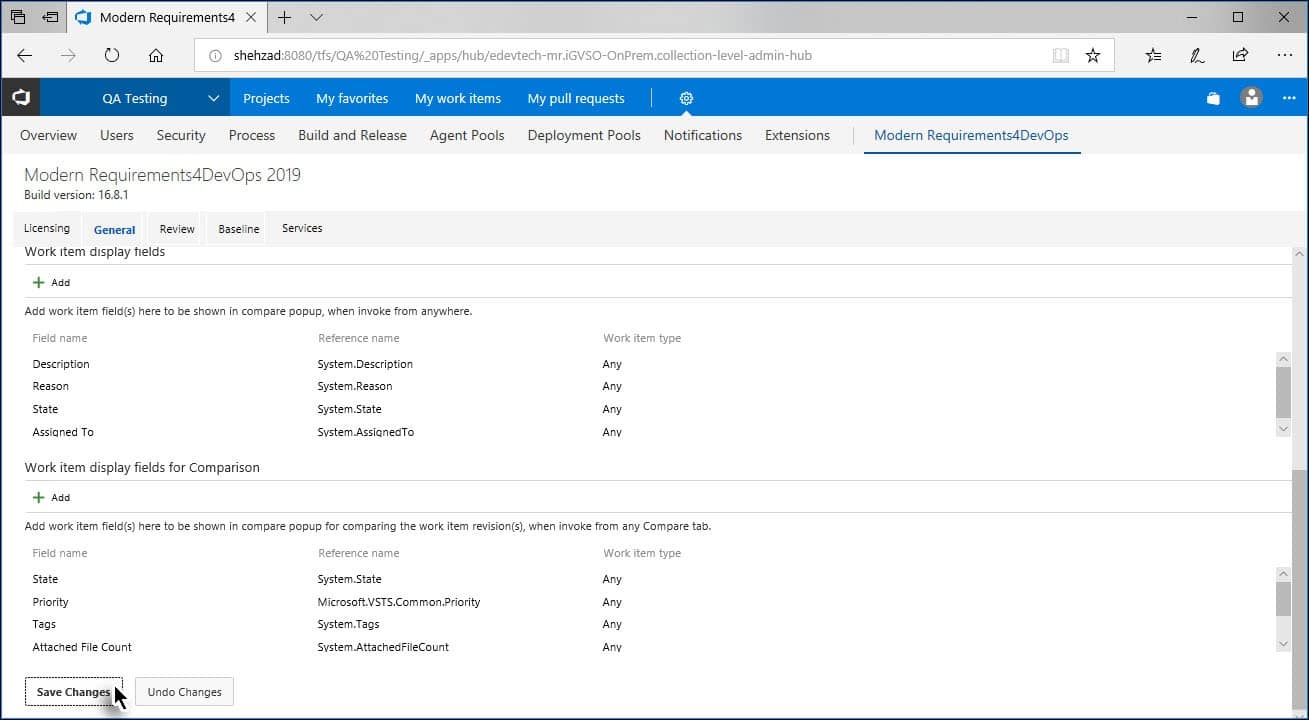Switch to the Baseline tab
1309x720 pixels.
[239, 229]
